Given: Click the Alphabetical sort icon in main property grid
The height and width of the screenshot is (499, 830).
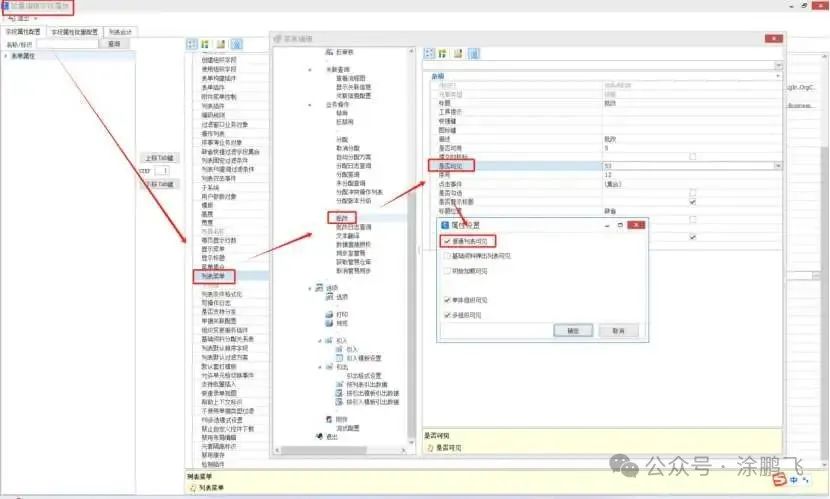Looking at the screenshot, I should pos(205,44).
